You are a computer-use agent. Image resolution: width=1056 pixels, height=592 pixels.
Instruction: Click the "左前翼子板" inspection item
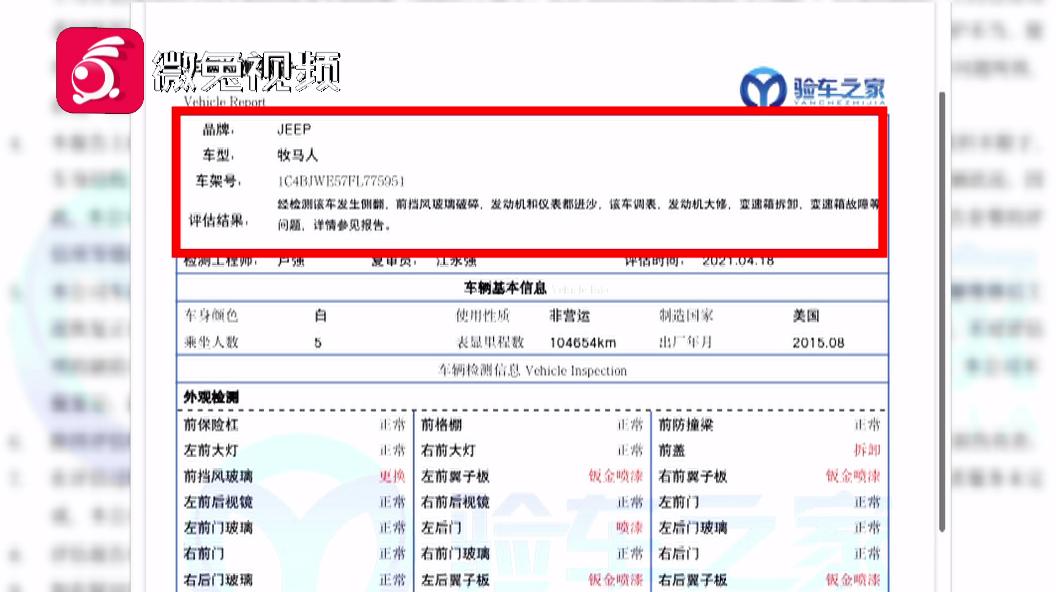point(455,476)
